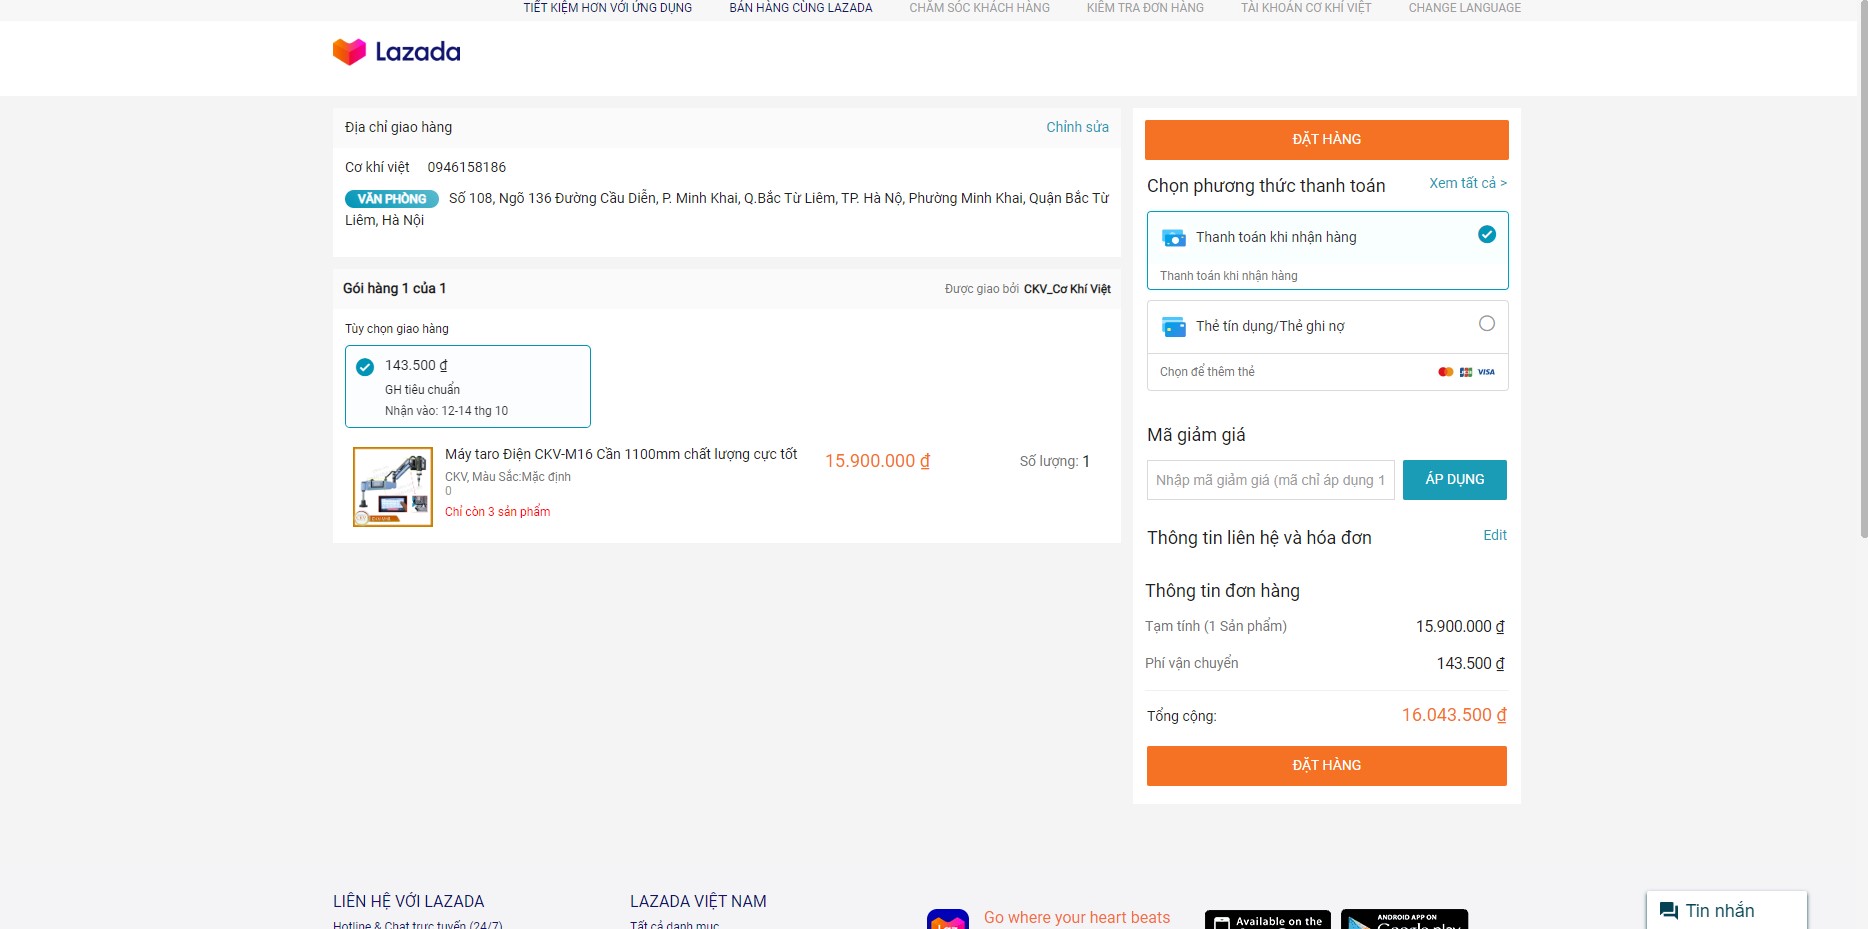Expand all payment methods via Xem tất cả

click(x=1468, y=183)
